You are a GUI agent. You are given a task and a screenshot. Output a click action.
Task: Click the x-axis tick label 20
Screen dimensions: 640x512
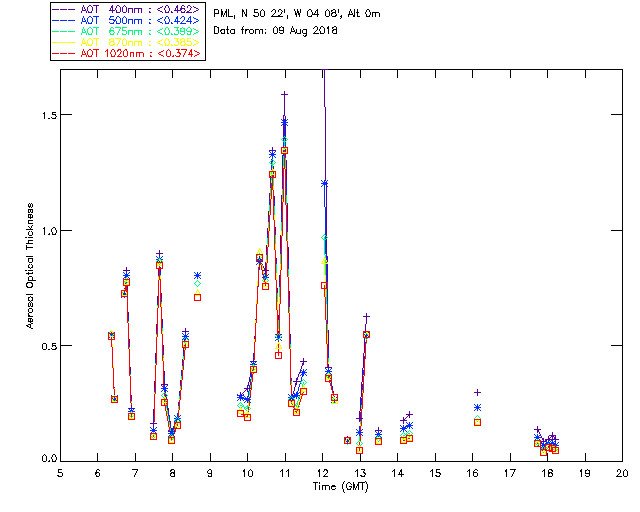point(622,473)
